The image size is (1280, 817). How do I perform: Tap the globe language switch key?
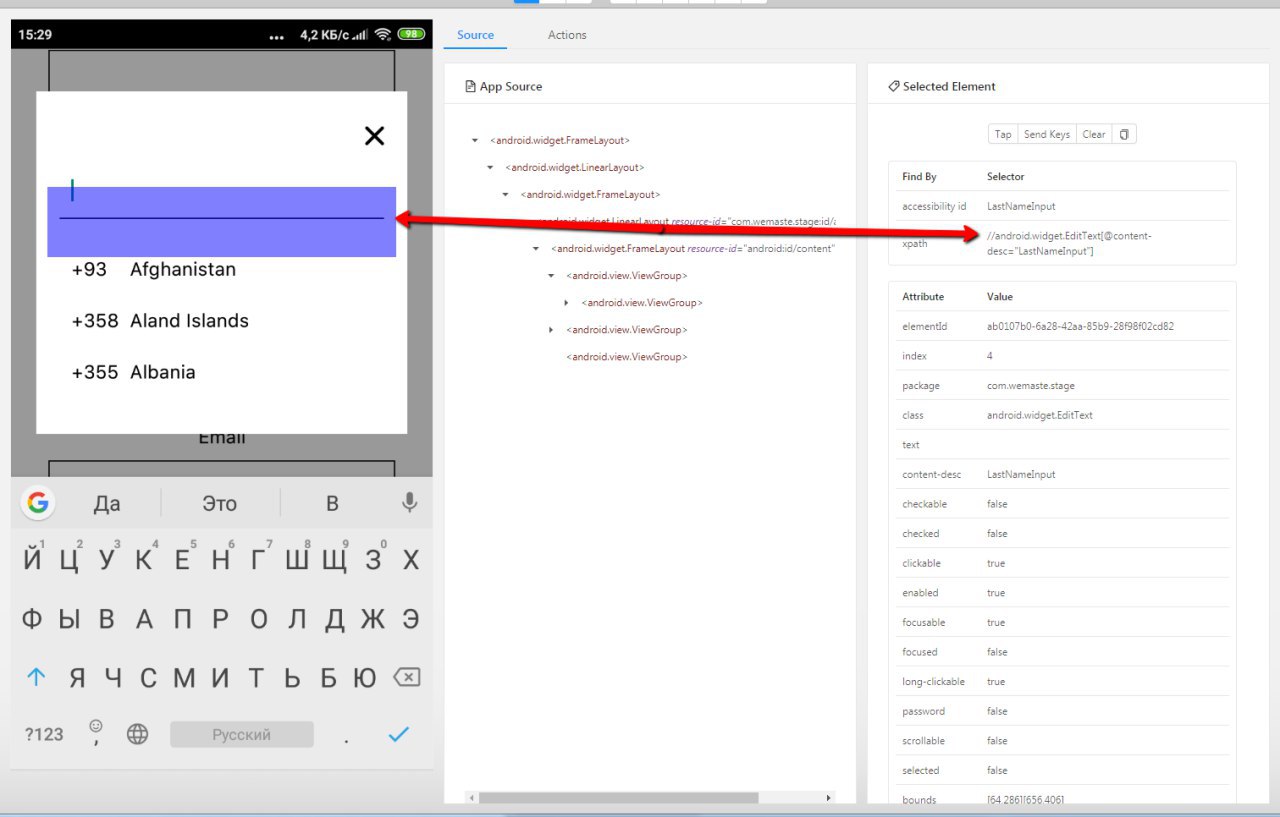tap(137, 734)
